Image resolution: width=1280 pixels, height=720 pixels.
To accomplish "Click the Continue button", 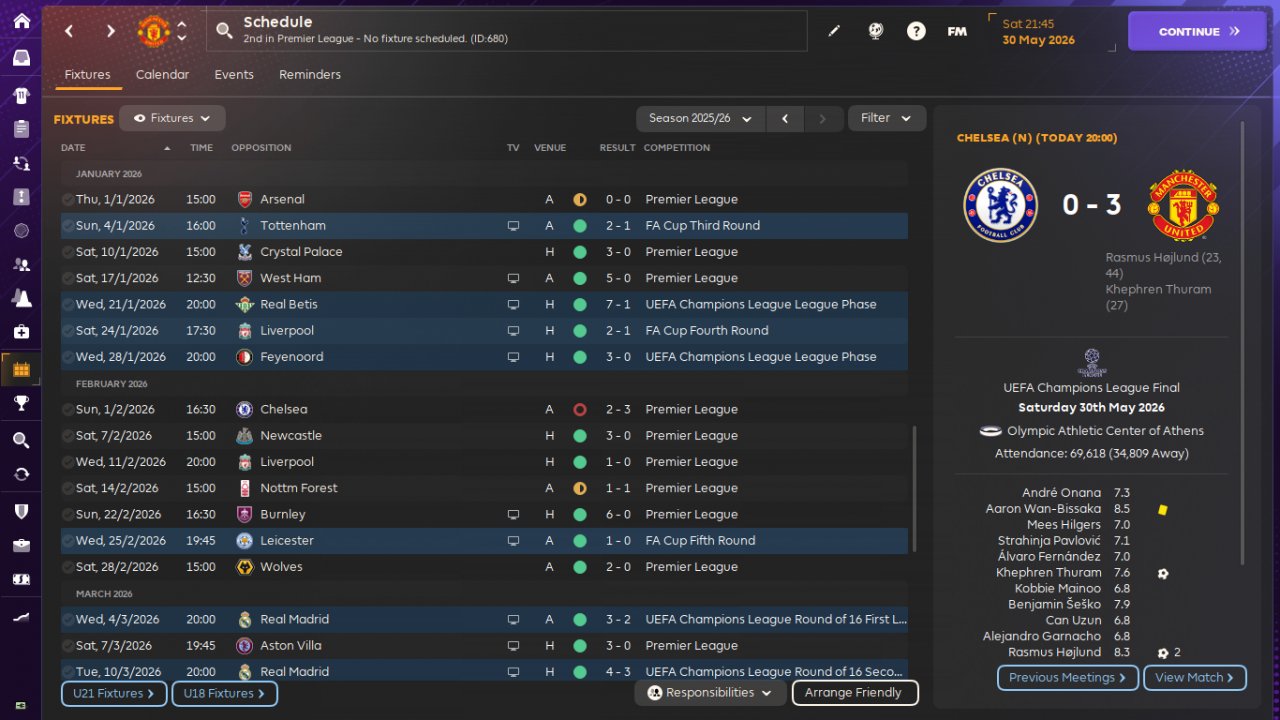I will (x=1197, y=31).
